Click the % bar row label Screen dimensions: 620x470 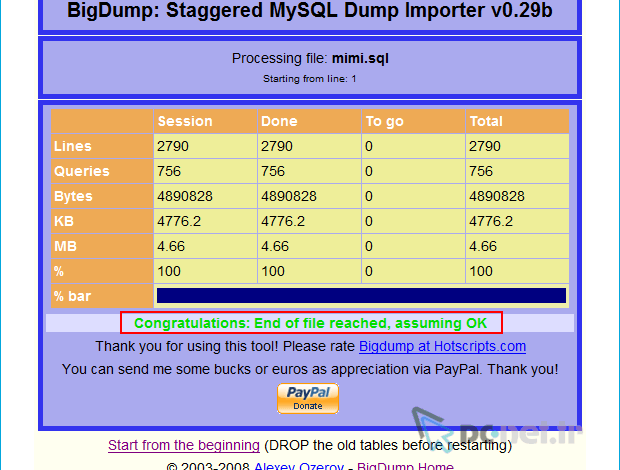coord(72,296)
